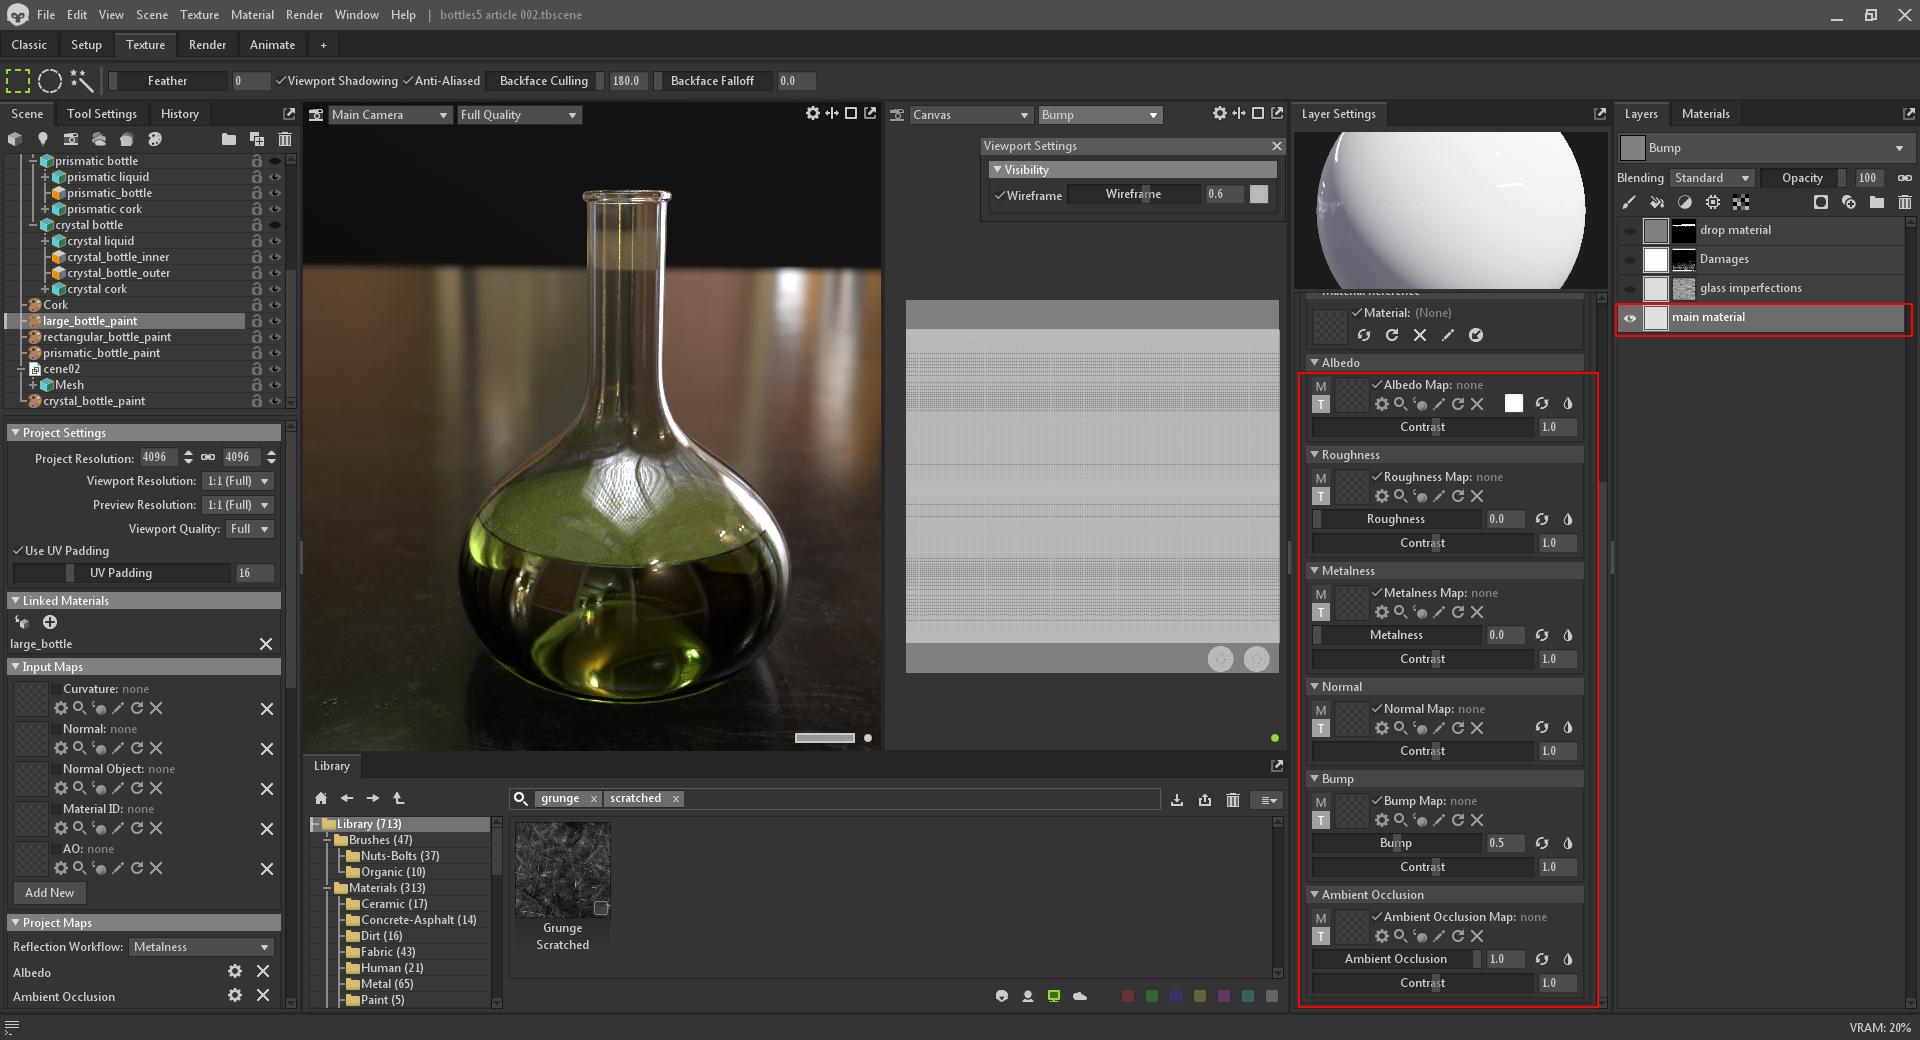The image size is (1920, 1040).
Task: Delete selected layer with trash icon
Action: (x=1905, y=202)
